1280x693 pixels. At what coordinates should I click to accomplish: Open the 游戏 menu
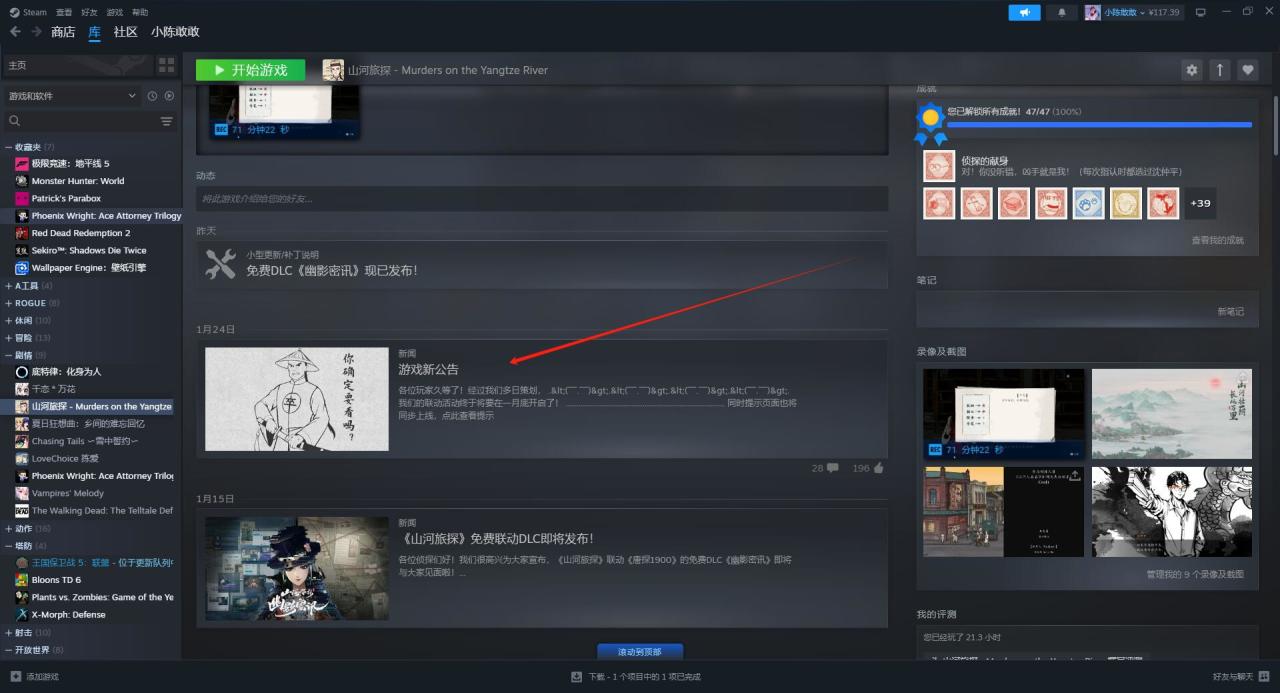click(x=114, y=12)
